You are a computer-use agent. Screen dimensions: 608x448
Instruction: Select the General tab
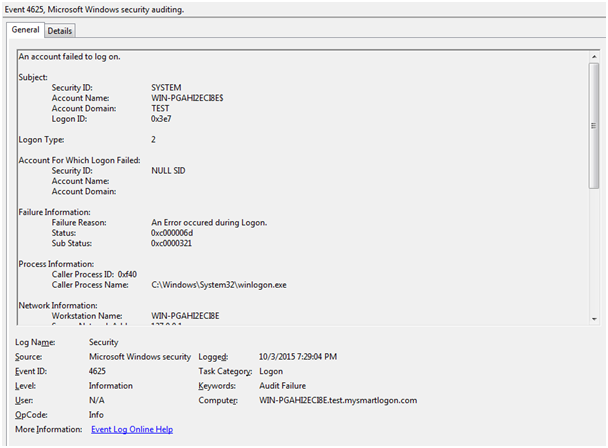tap(25, 30)
